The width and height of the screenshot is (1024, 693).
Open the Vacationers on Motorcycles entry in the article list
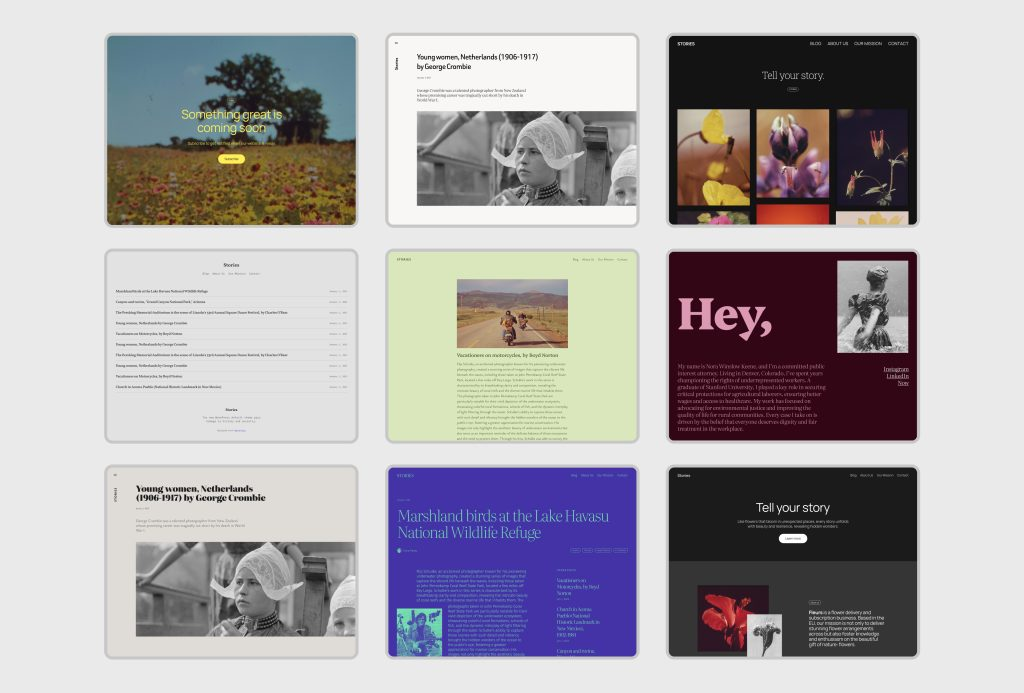pyautogui.click(x=149, y=334)
